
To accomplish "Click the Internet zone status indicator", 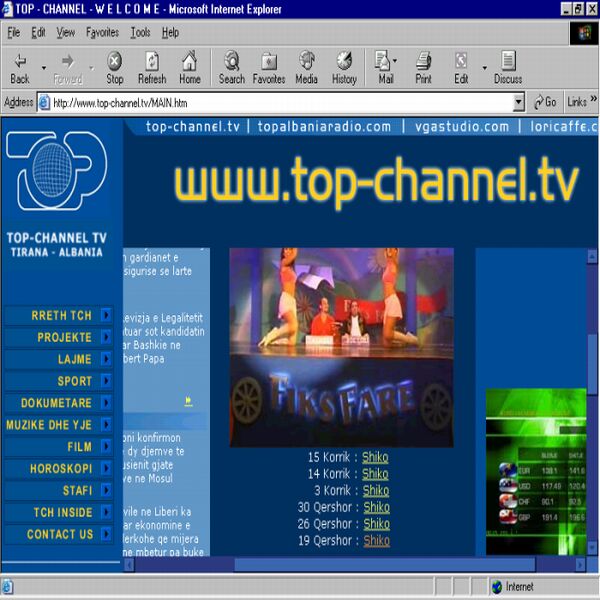I will pyautogui.click(x=513, y=586).
